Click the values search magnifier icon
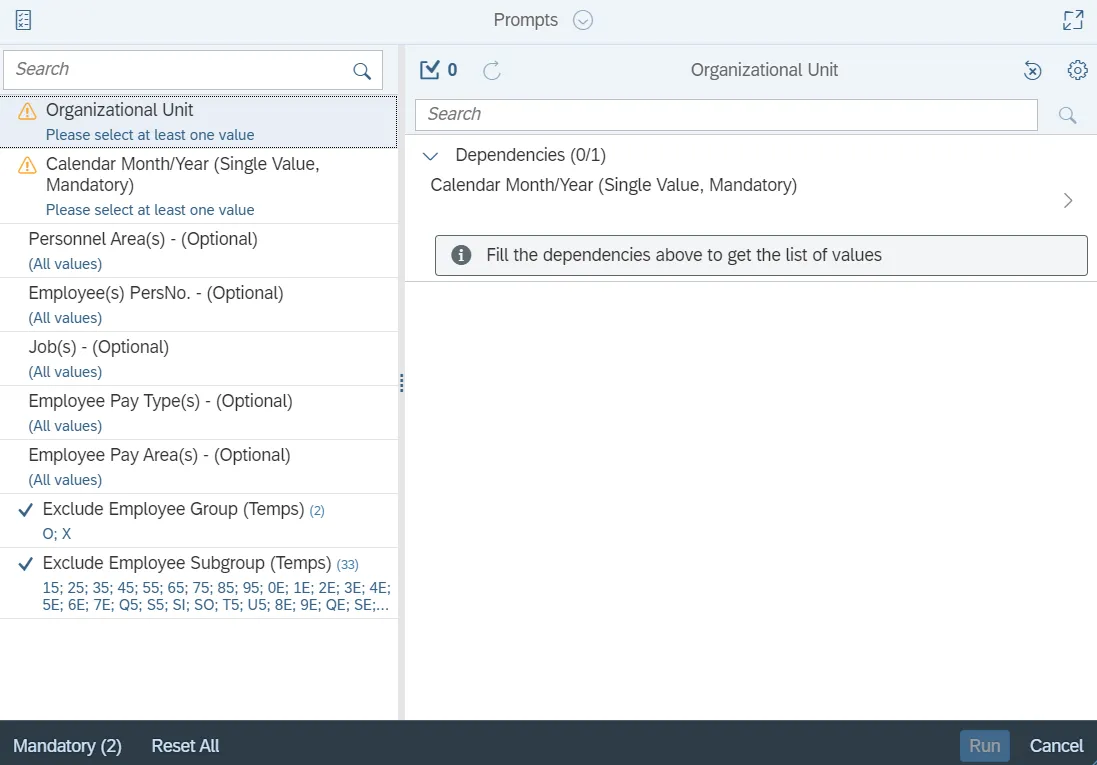Screen dimensions: 1097x765 pos(1067,115)
